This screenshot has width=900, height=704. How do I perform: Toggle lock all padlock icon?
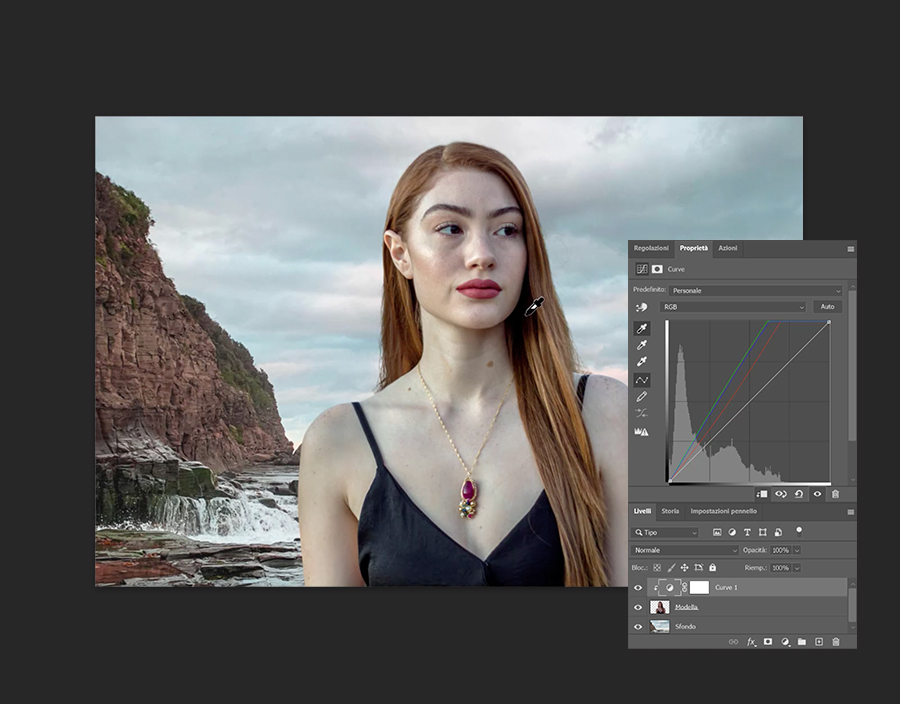click(x=712, y=567)
